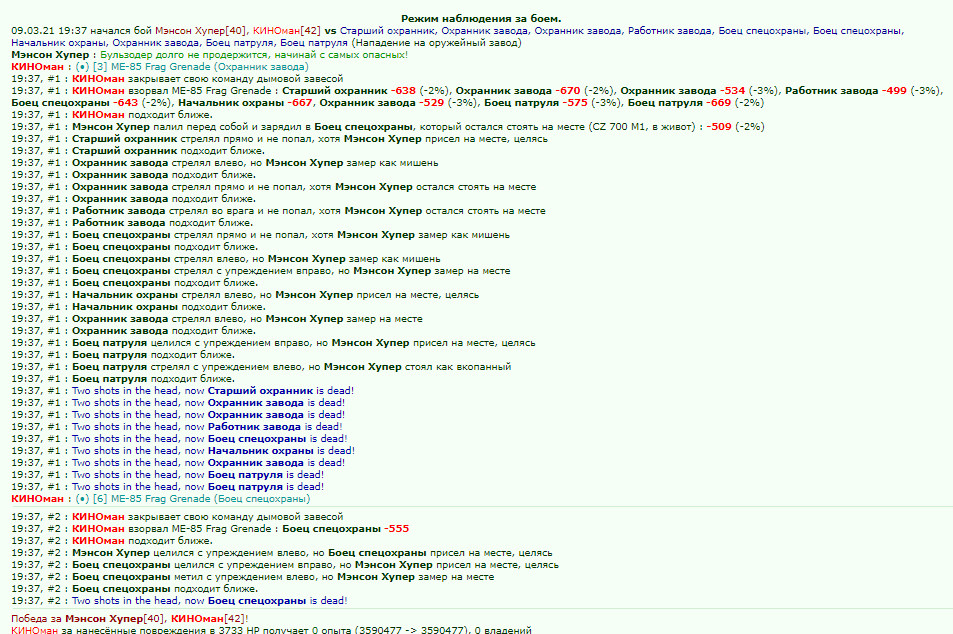
Task: Click round #2 line КИНОман закрывает свою команду
Action: click(177, 517)
